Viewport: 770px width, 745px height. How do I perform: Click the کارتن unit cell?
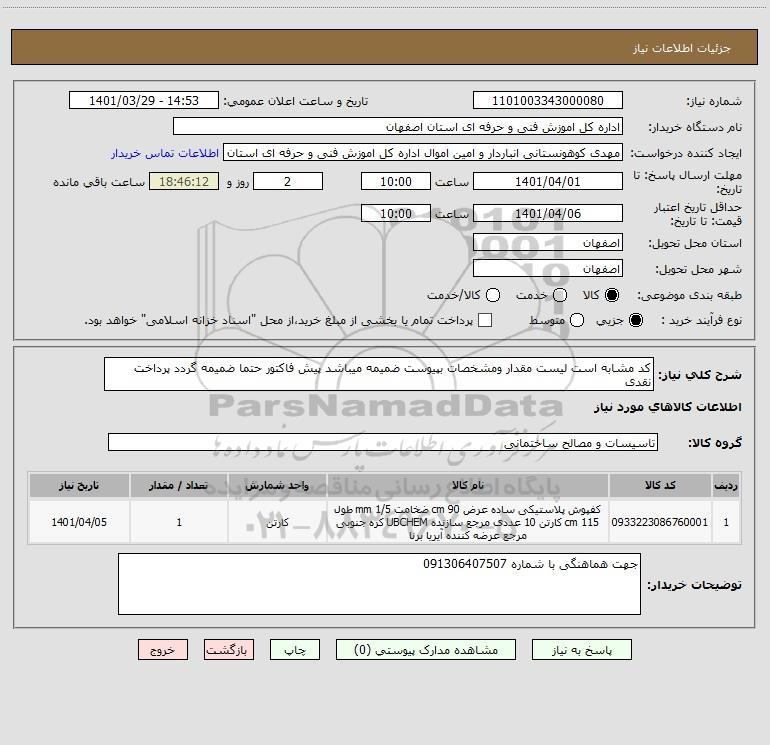pos(277,522)
